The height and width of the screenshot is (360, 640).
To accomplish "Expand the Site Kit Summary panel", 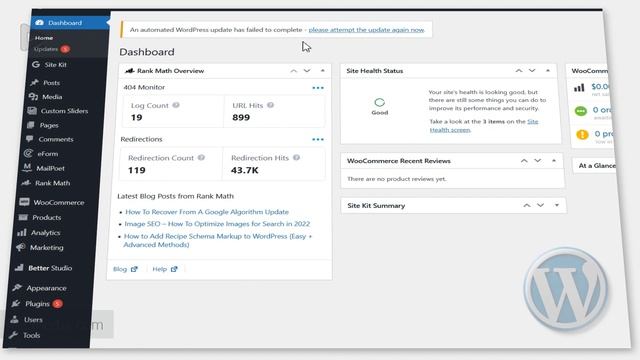I will coord(557,205).
